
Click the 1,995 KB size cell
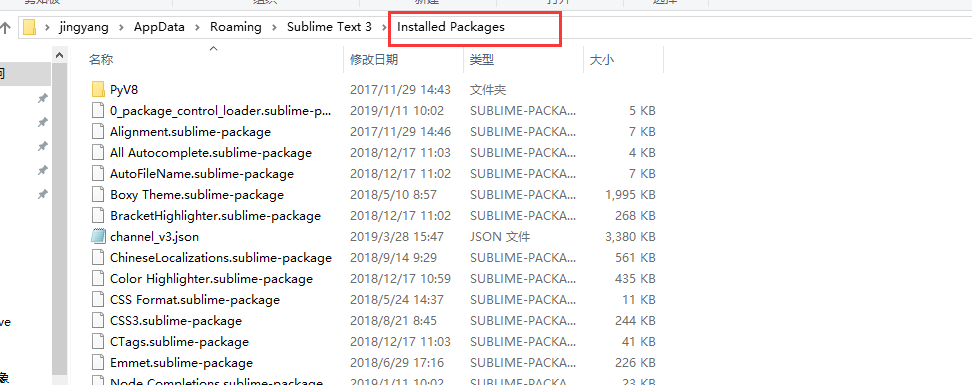630,195
